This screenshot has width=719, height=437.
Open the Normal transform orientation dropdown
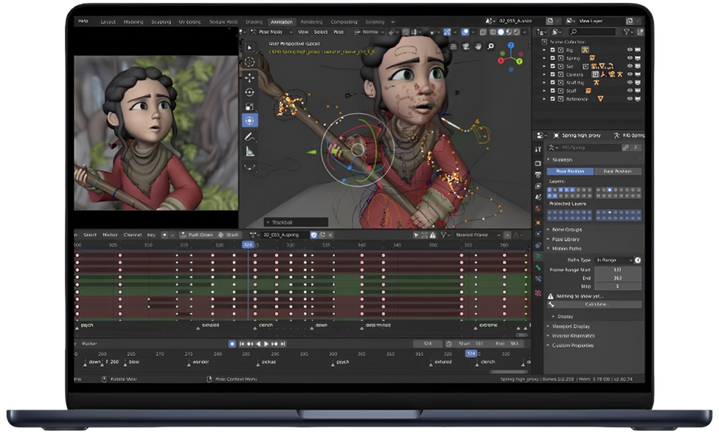tap(369, 32)
